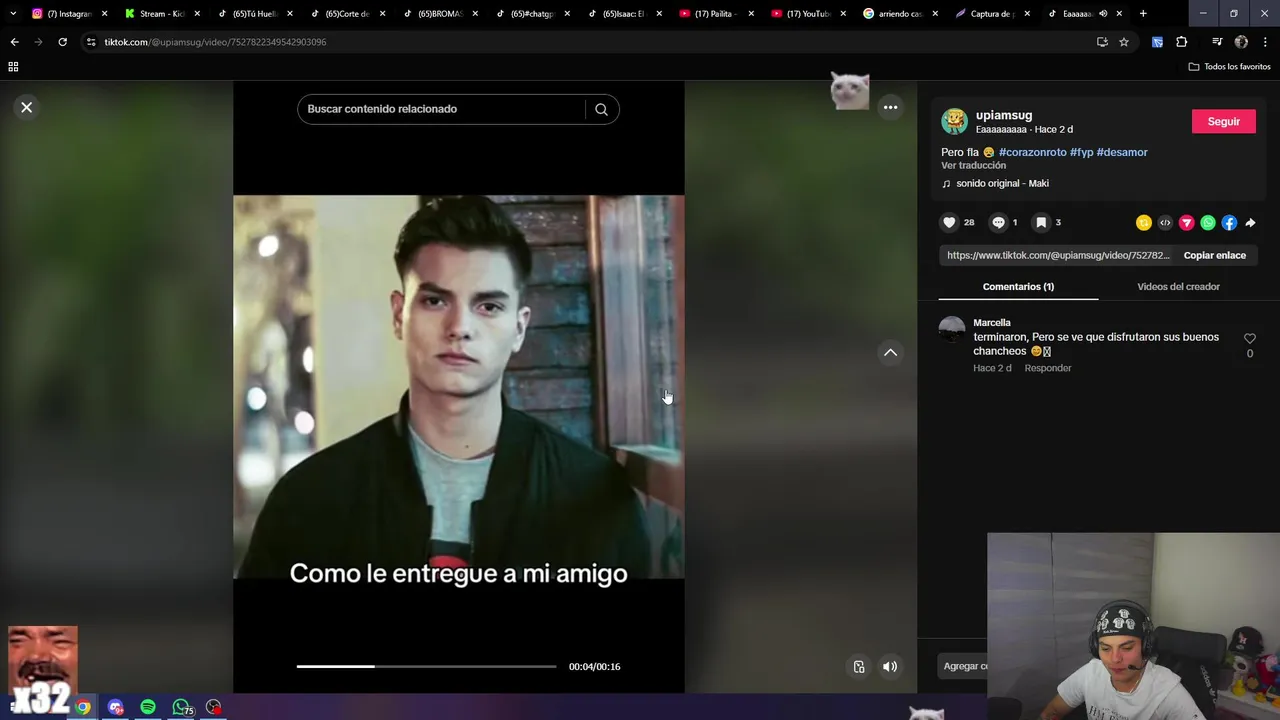Open tab search dropdown arrow
Viewport: 1280px width, 720px height.
[x=12, y=14]
